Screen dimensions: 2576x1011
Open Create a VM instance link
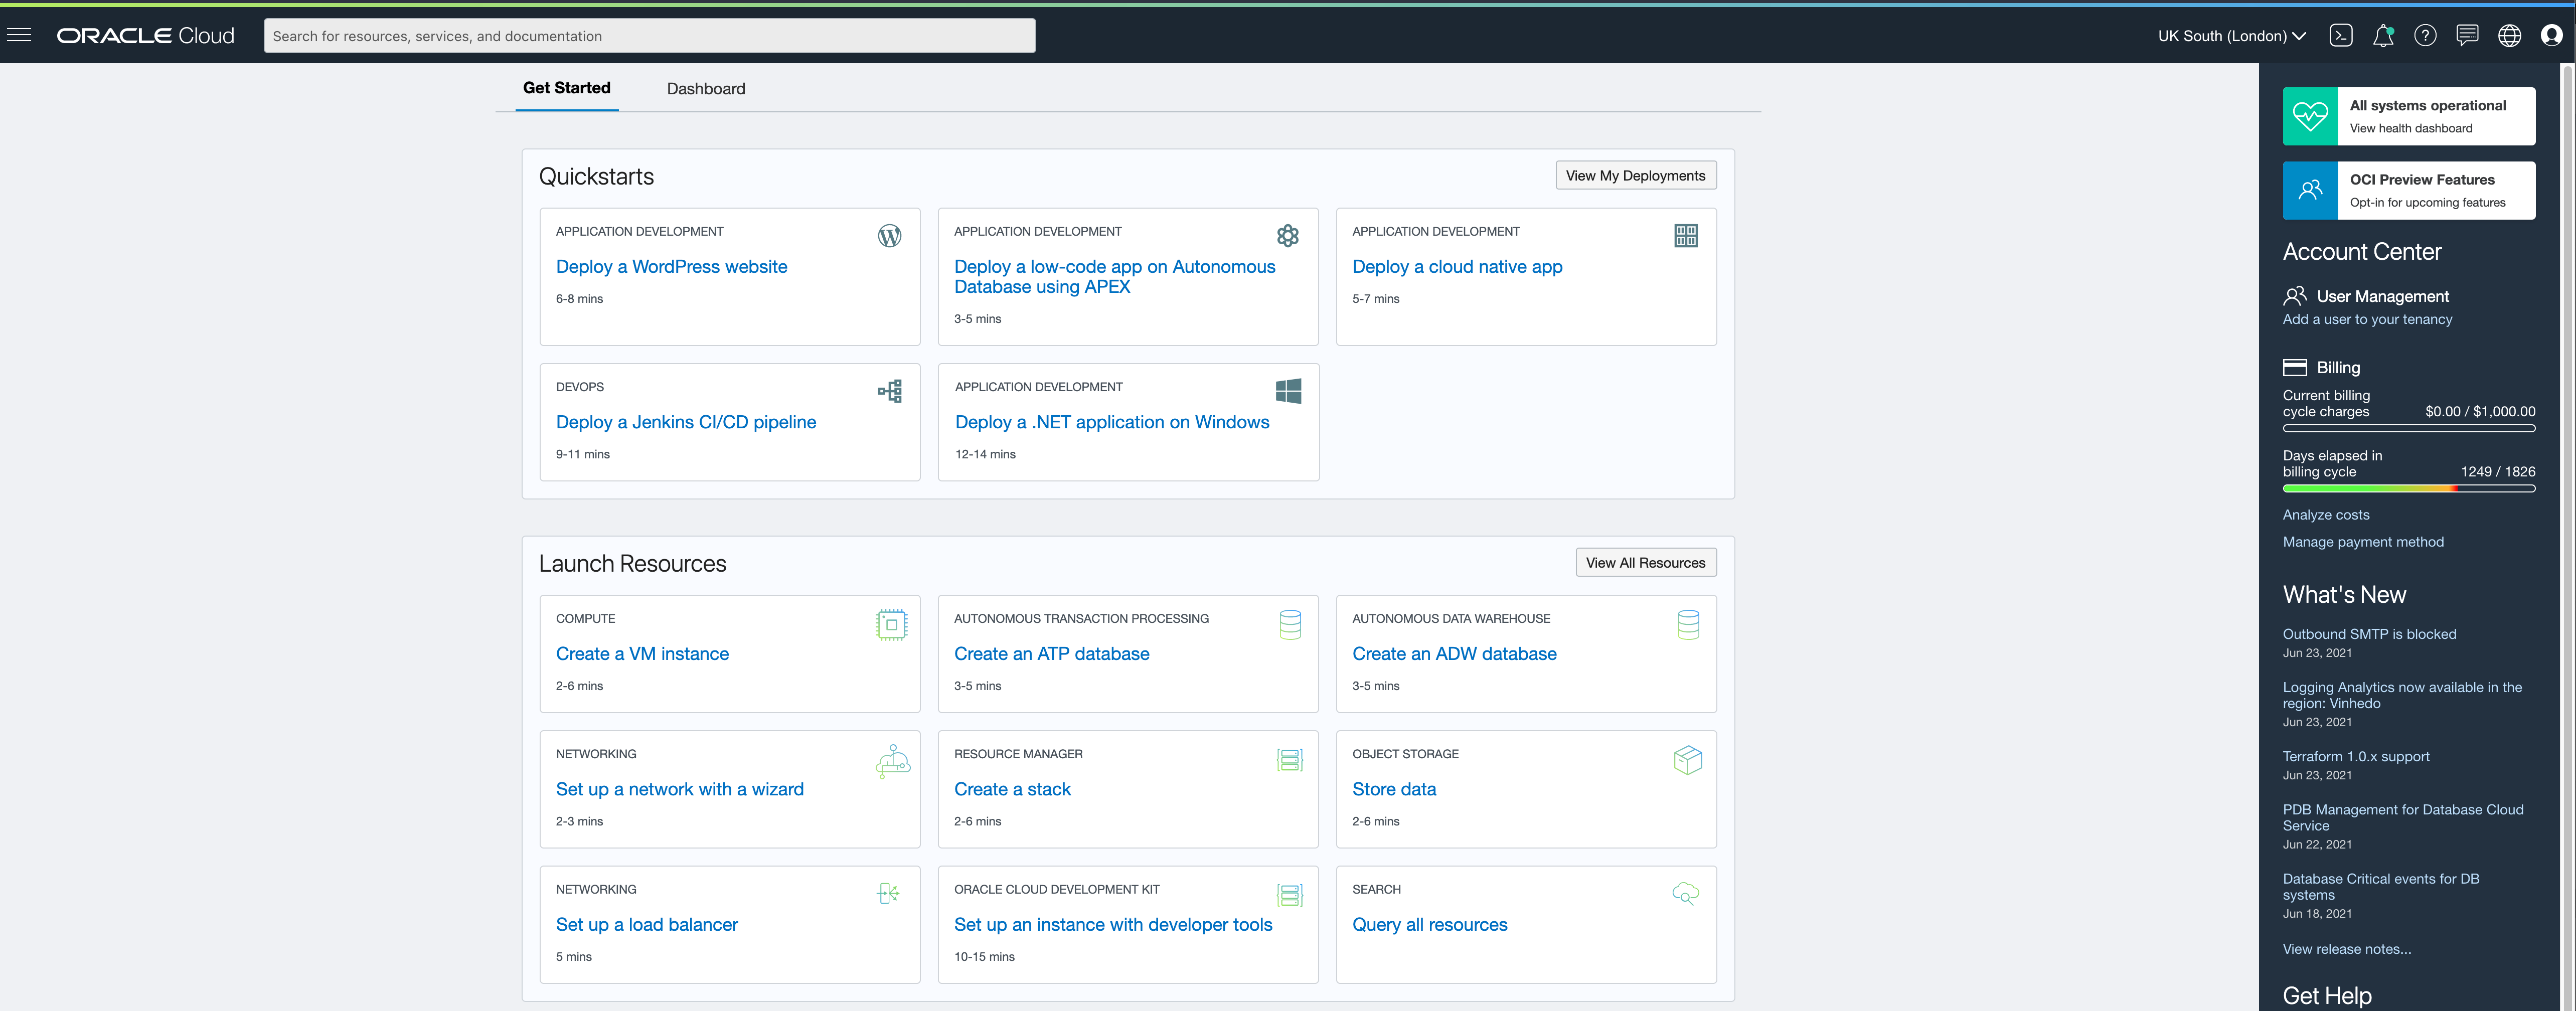(x=642, y=653)
